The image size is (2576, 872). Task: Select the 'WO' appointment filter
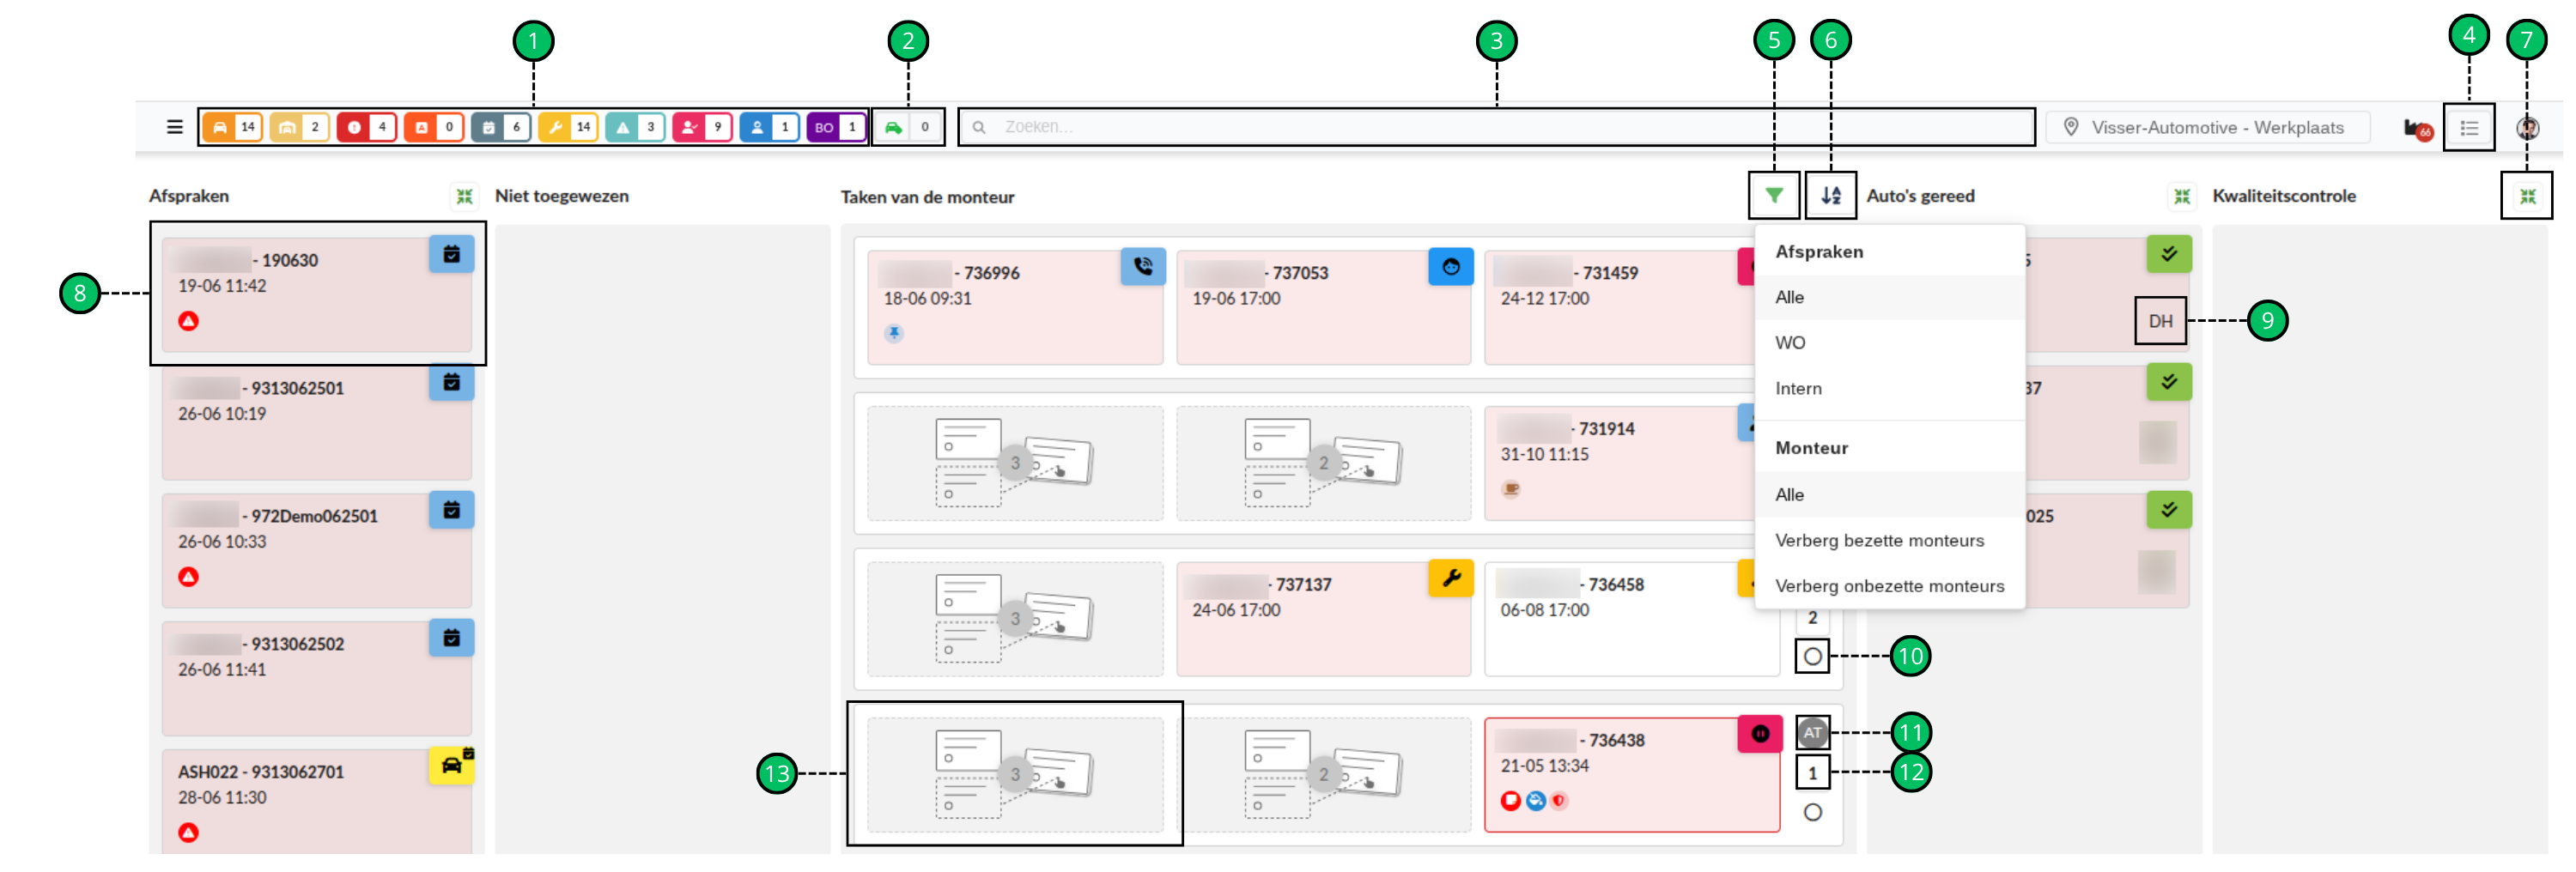[1790, 343]
